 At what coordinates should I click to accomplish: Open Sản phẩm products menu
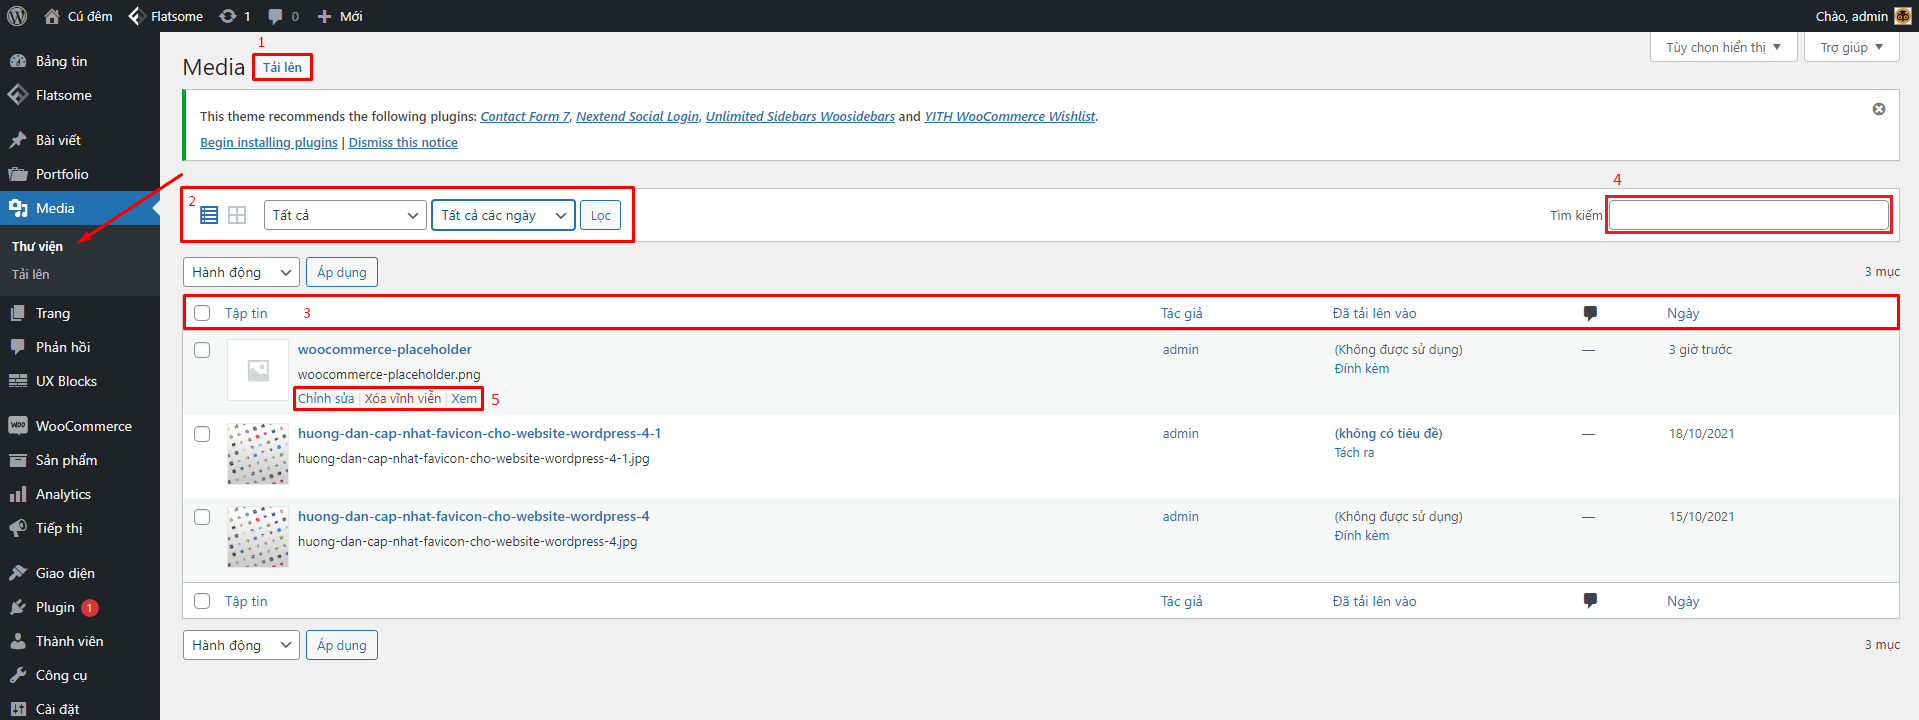click(x=80, y=460)
